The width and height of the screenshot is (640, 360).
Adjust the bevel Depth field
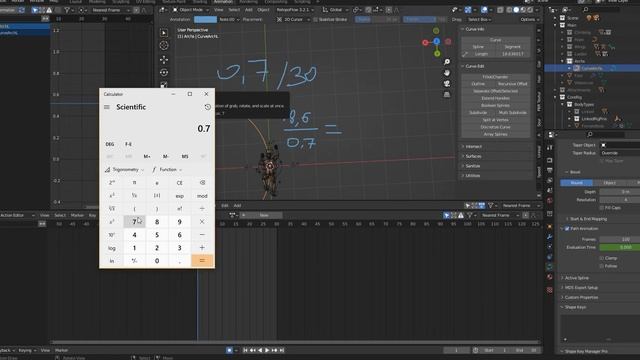click(620, 191)
